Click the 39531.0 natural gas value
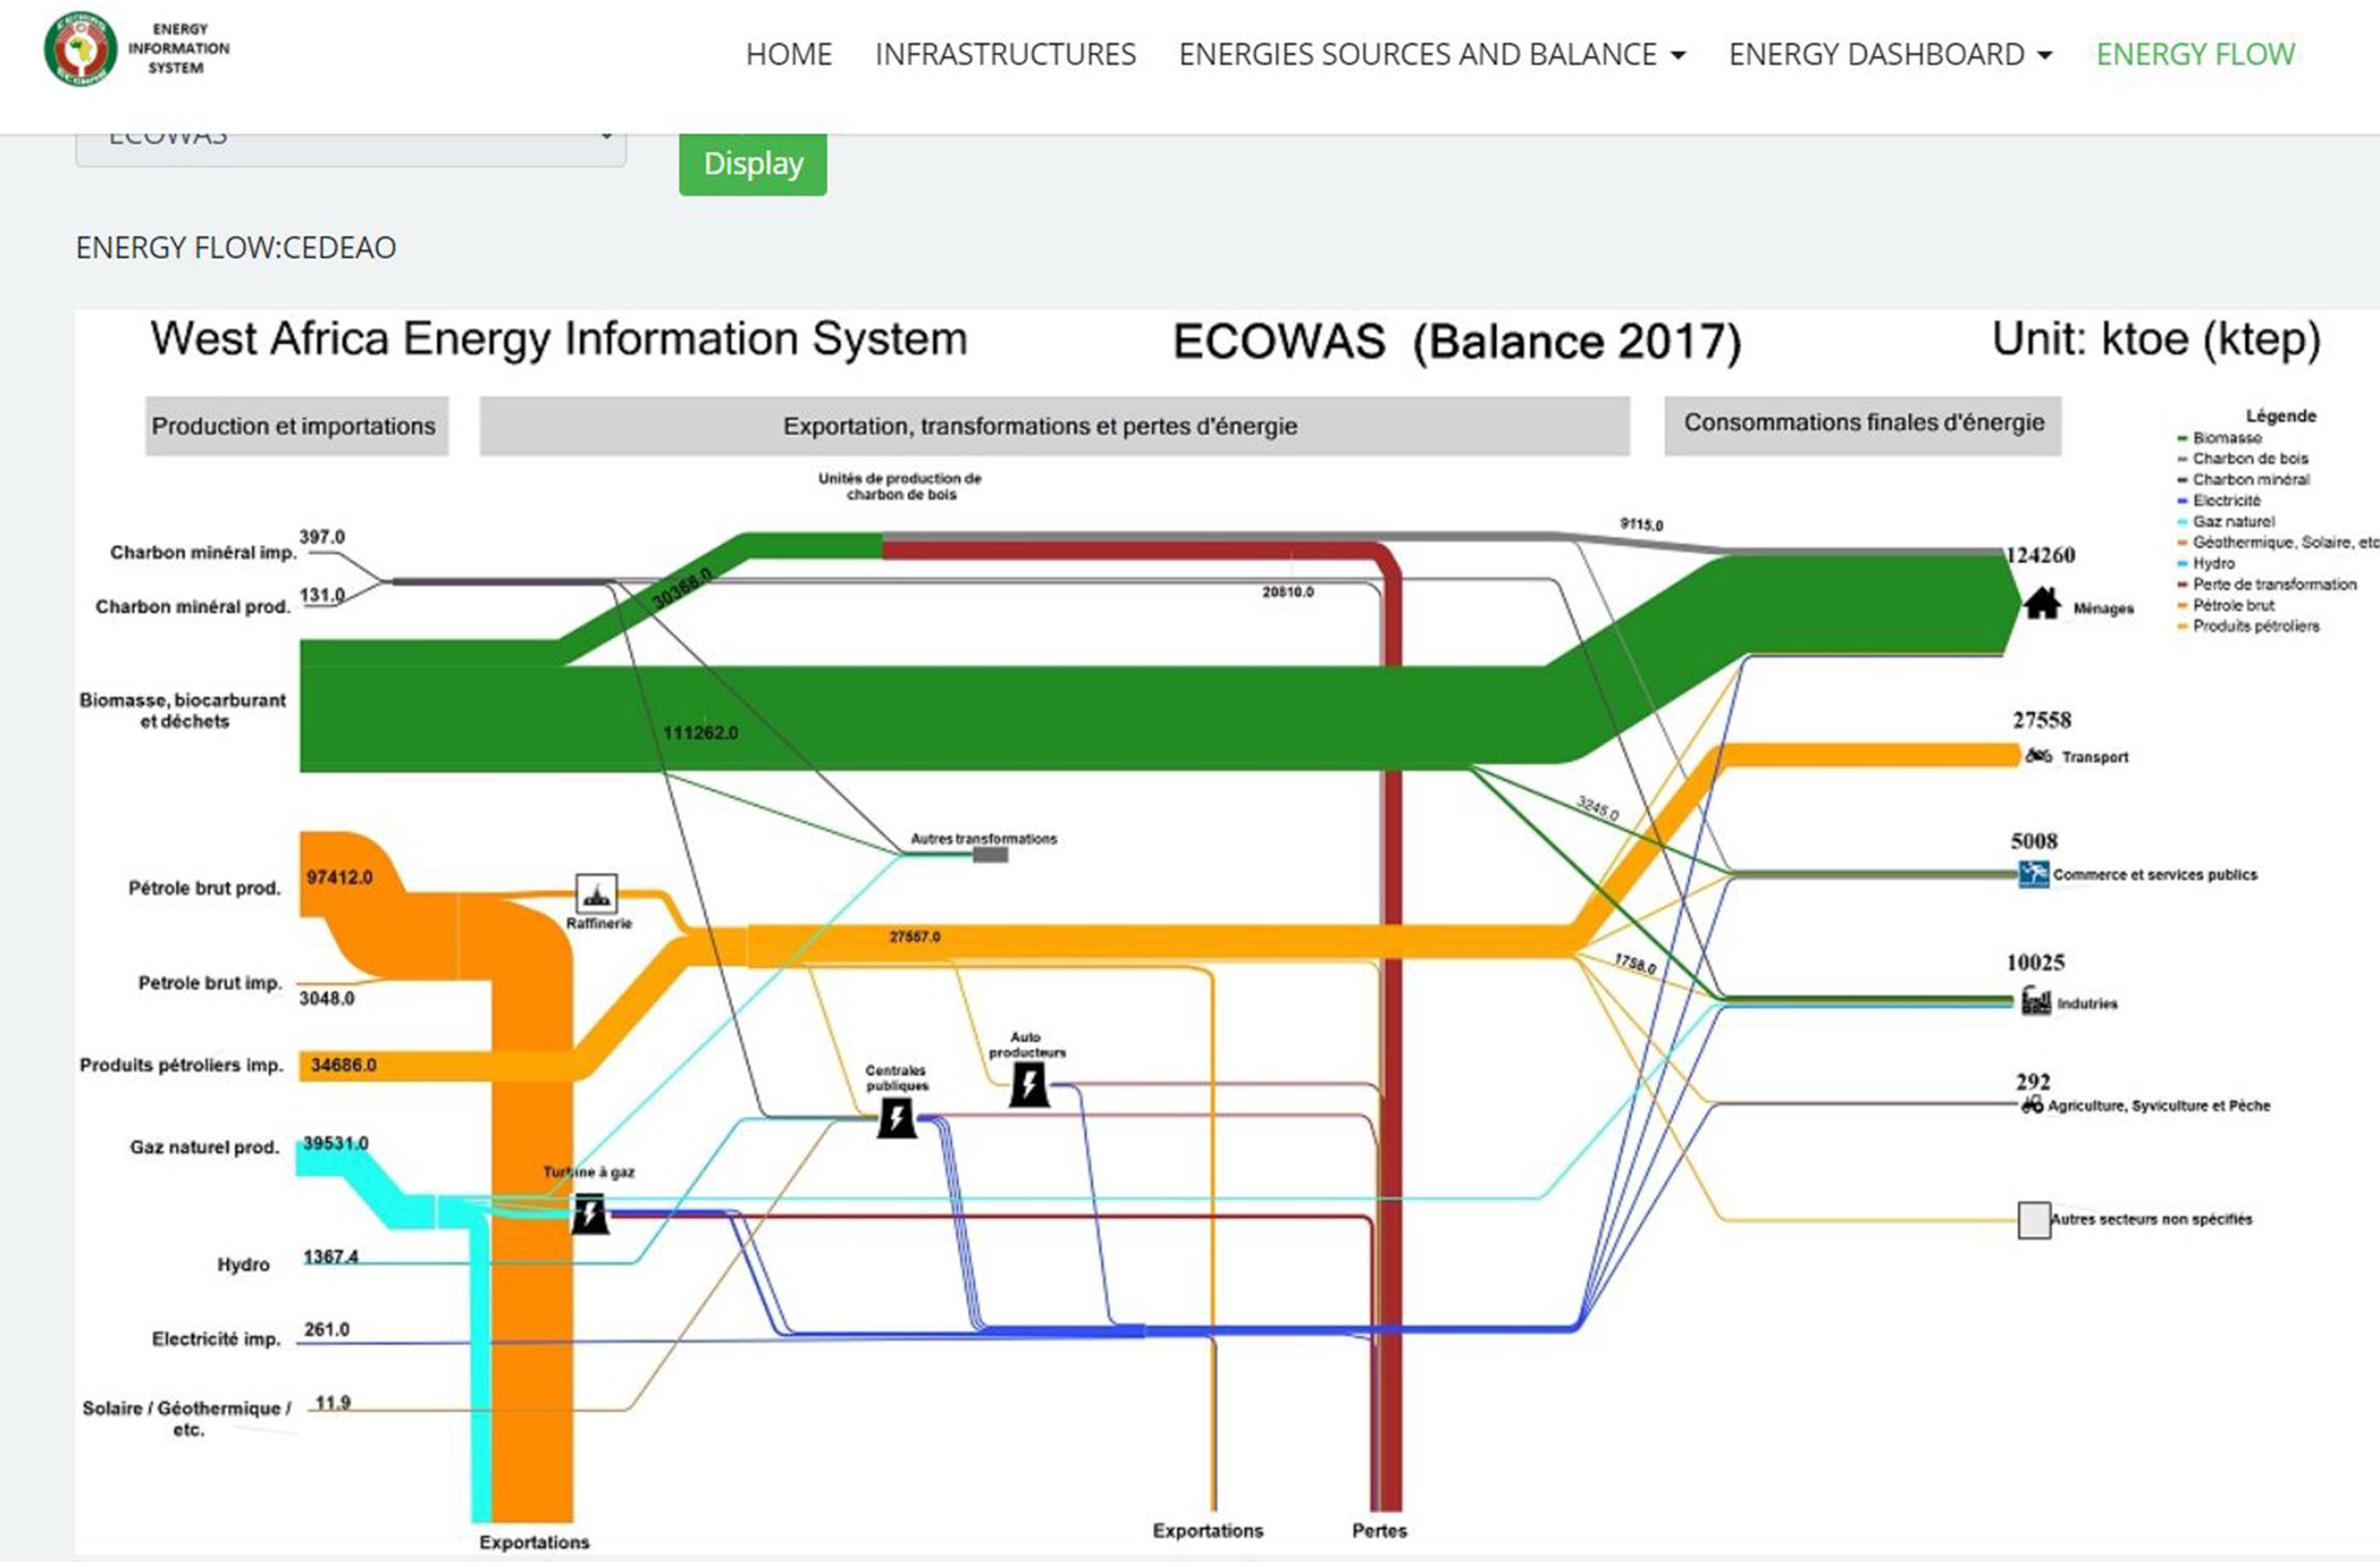 (336, 1143)
